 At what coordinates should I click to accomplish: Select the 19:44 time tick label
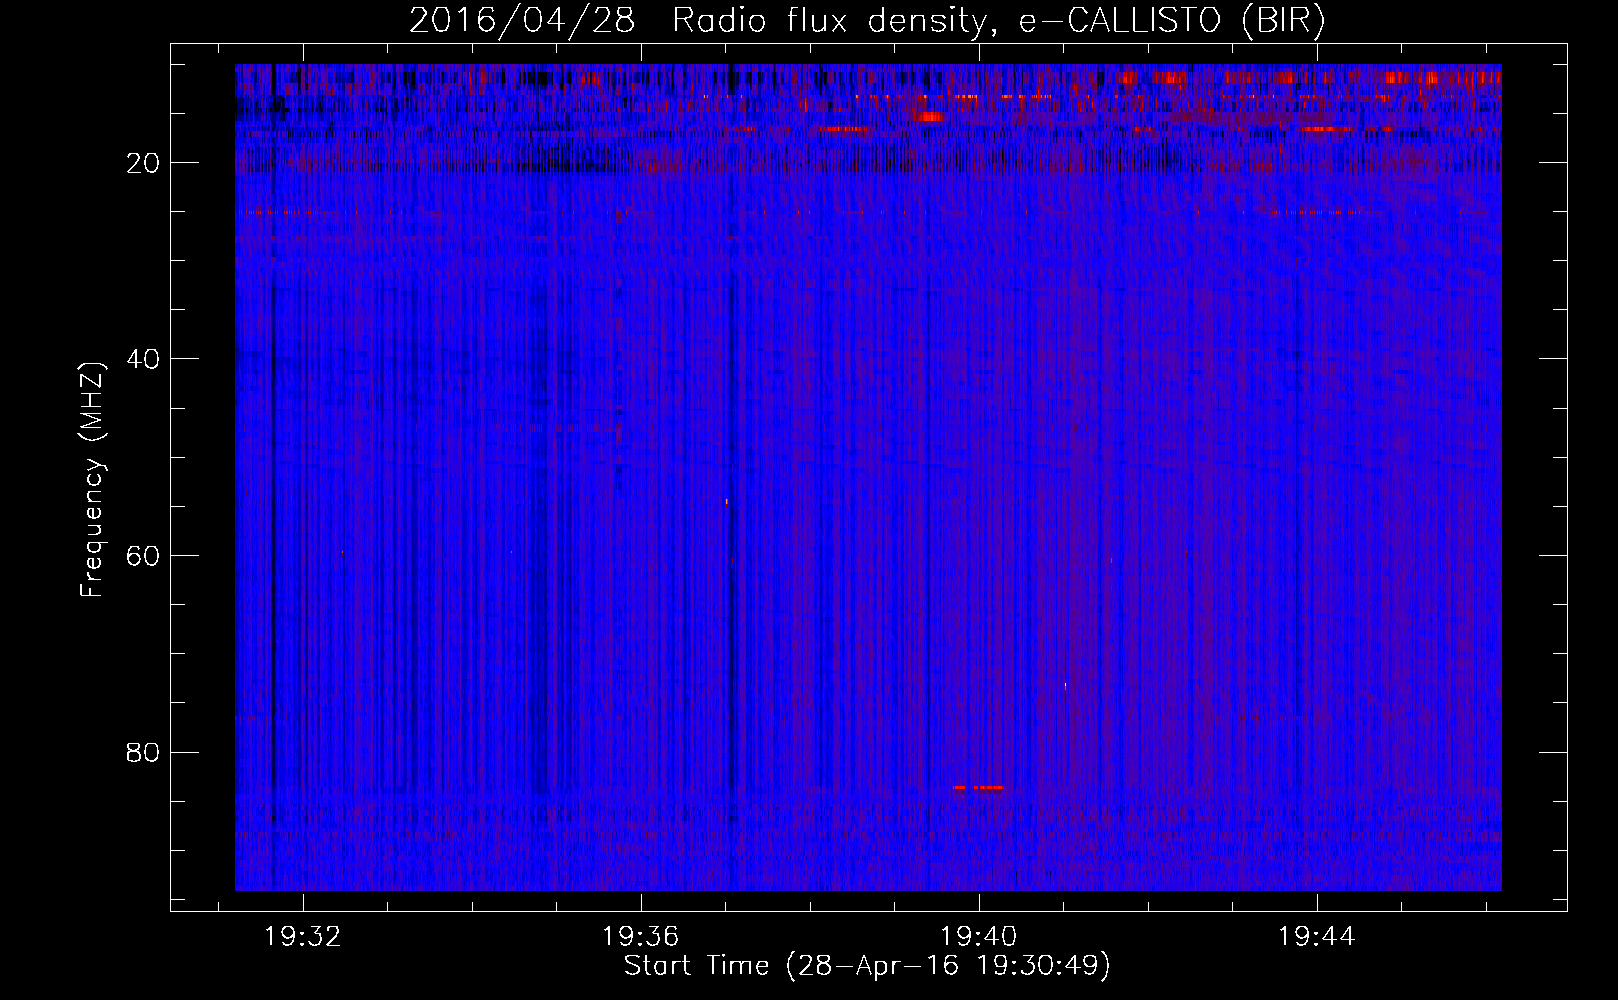coord(1316,937)
